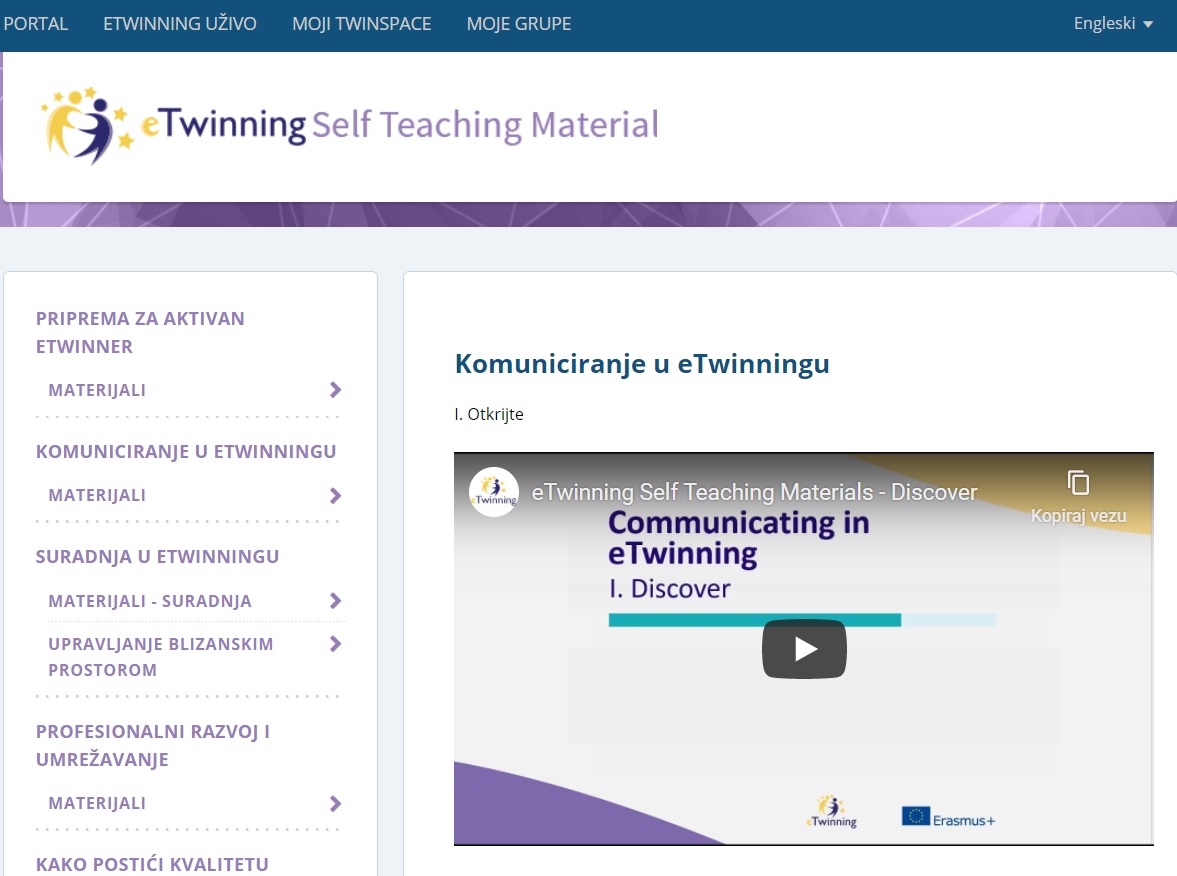Click the Erasmus+ logo in video

(948, 817)
